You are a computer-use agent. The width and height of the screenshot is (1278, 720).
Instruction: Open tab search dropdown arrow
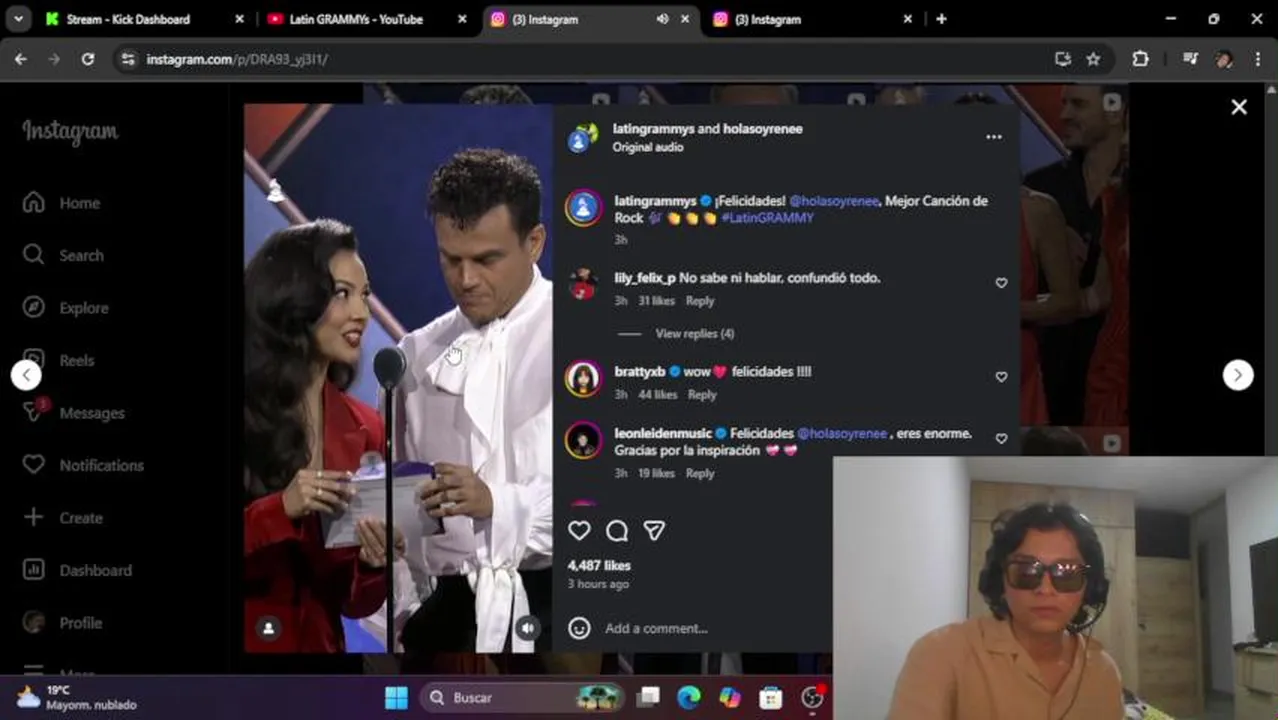point(17,19)
